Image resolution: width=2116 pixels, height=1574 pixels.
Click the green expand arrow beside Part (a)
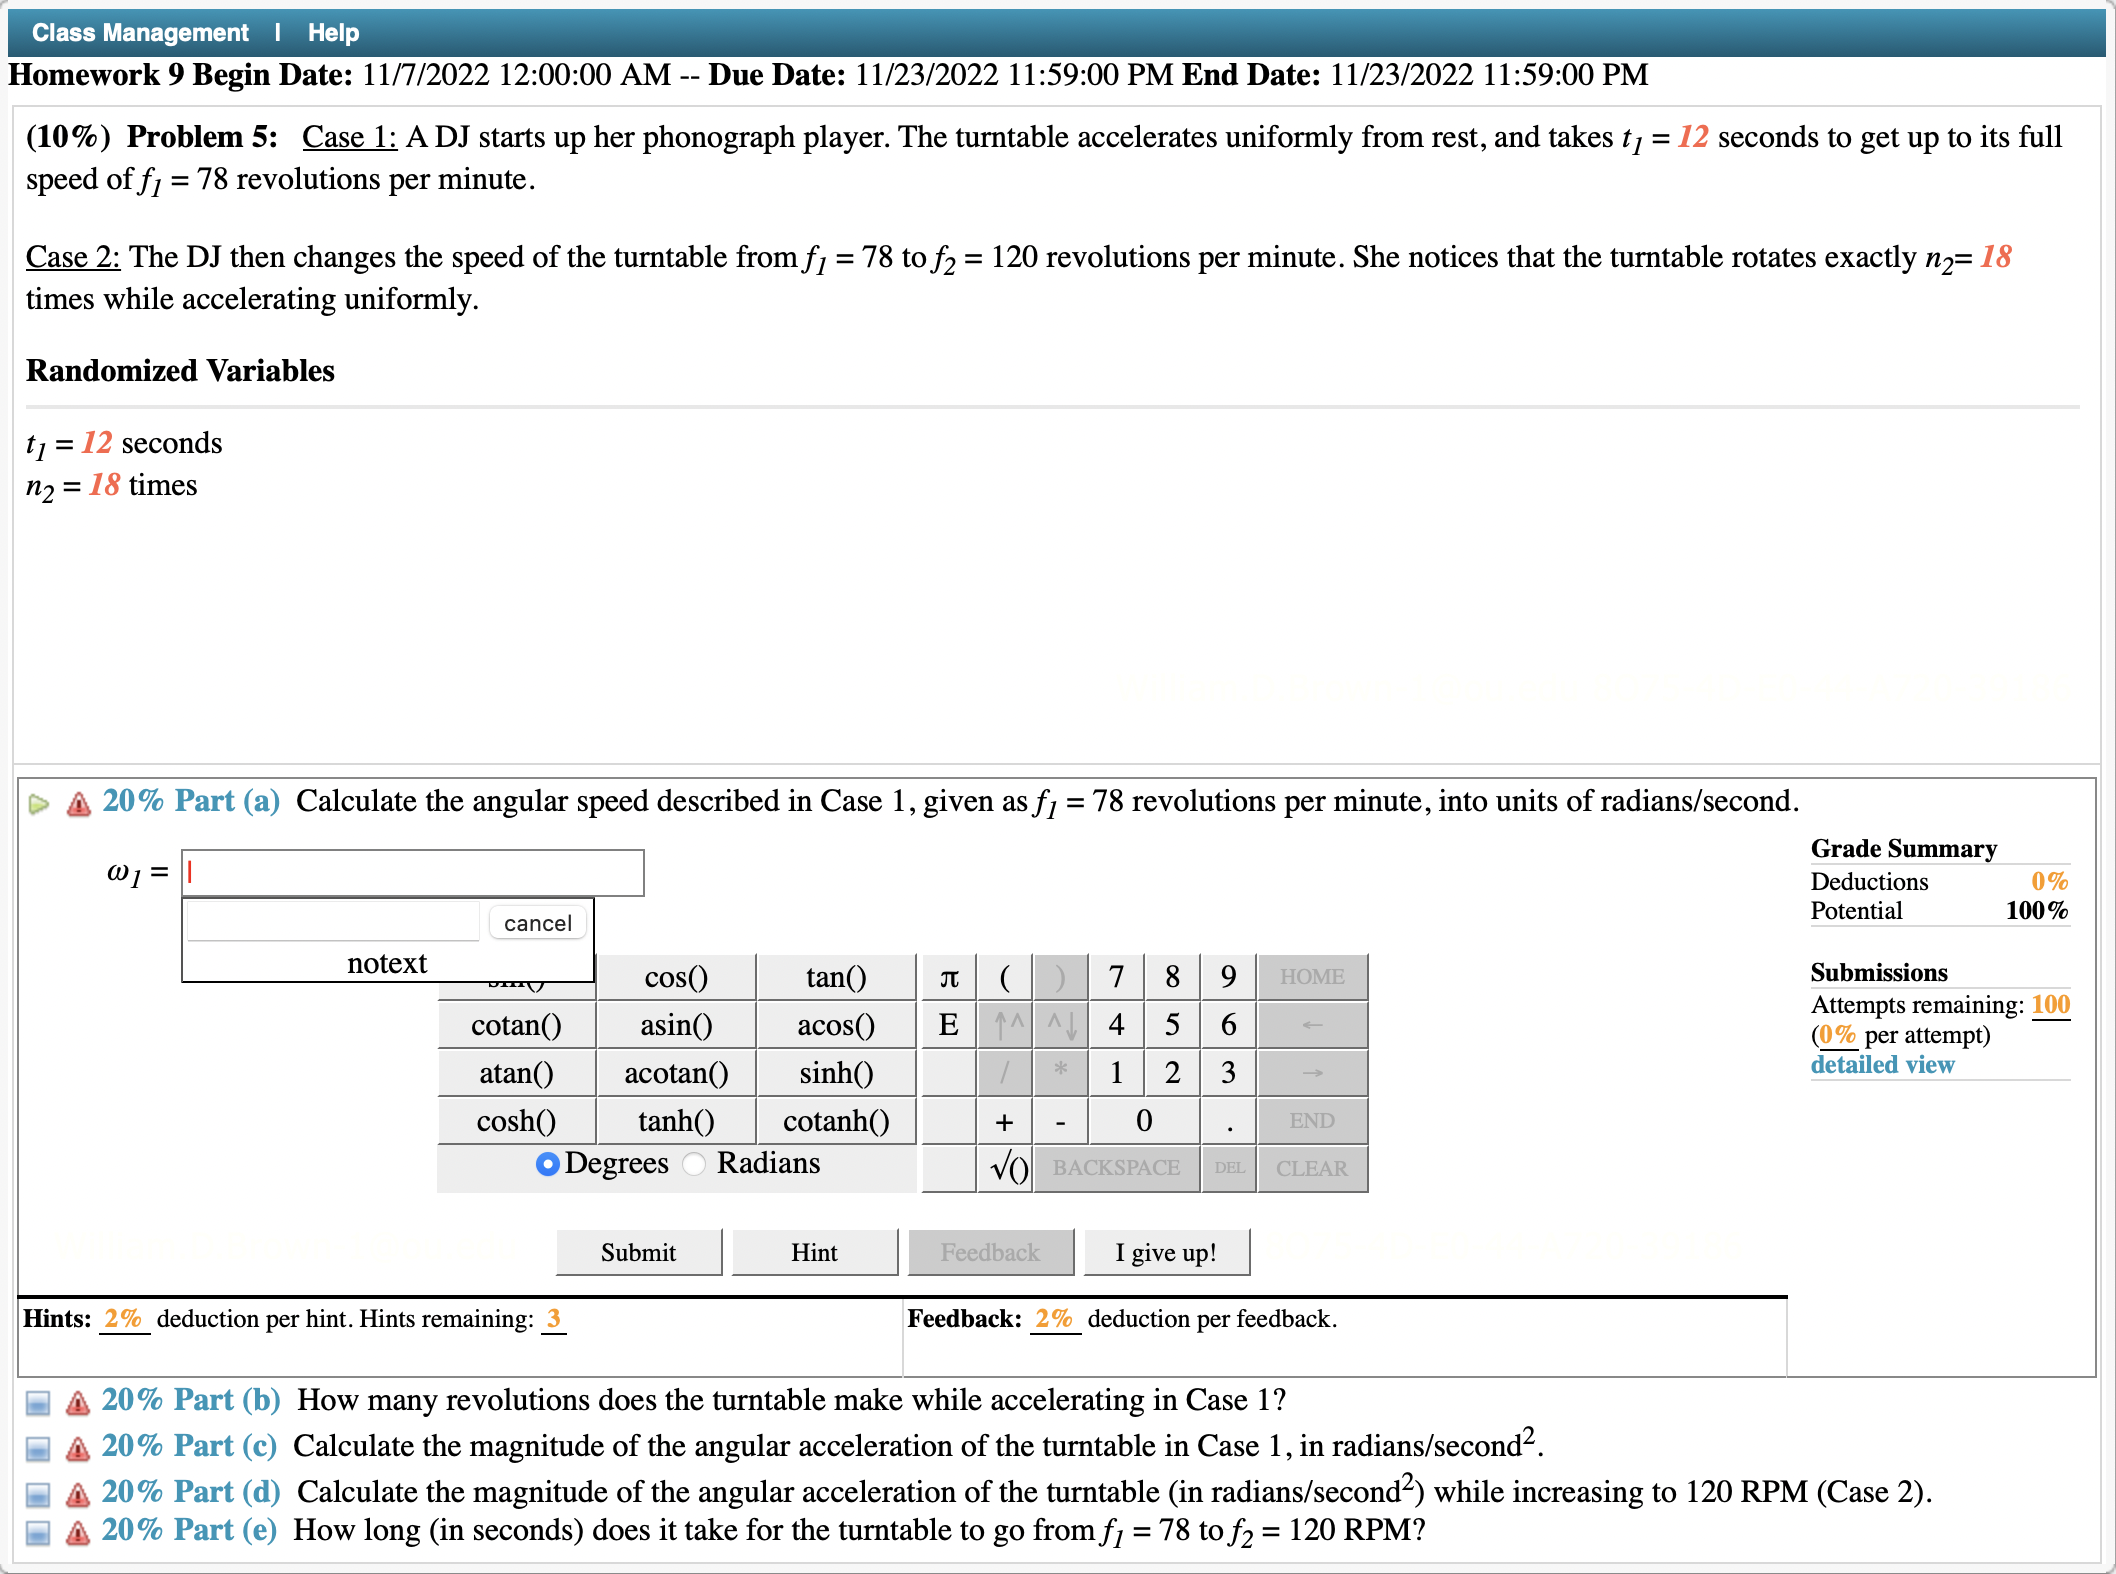click(x=38, y=803)
